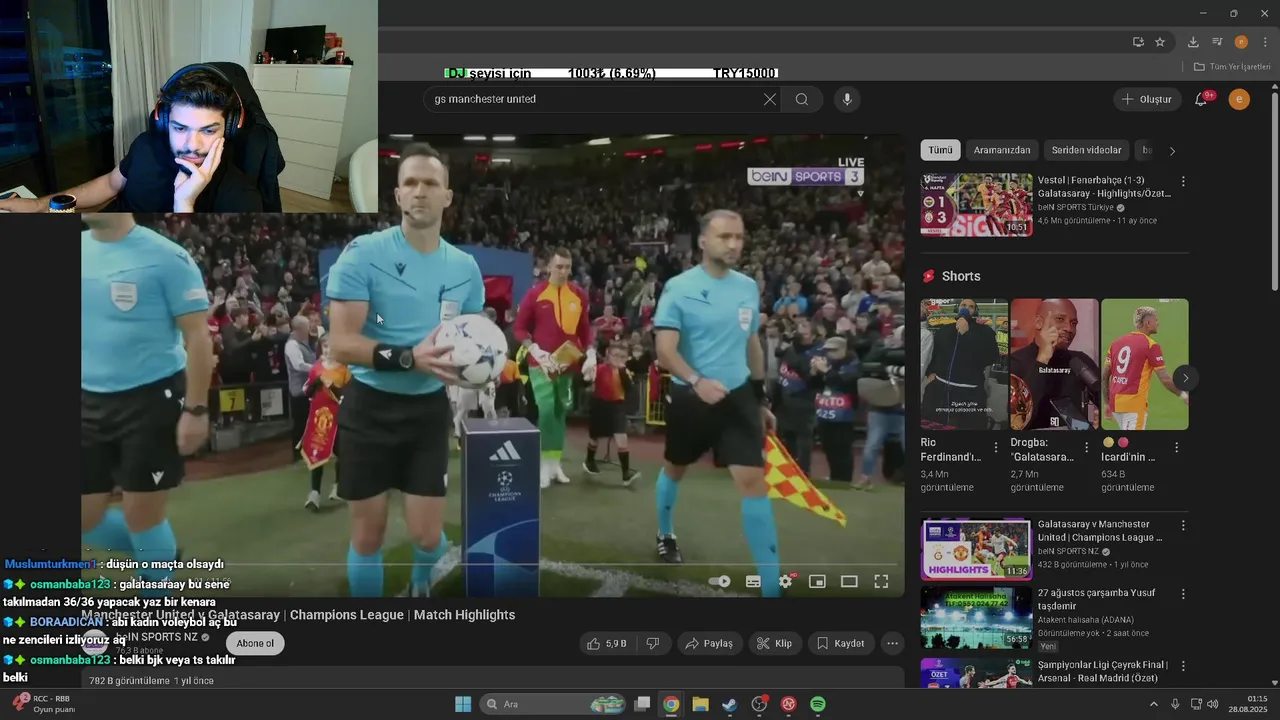This screenshot has width=1280, height=720.
Task: Toggle subtitles in the video player
Action: [x=753, y=581]
